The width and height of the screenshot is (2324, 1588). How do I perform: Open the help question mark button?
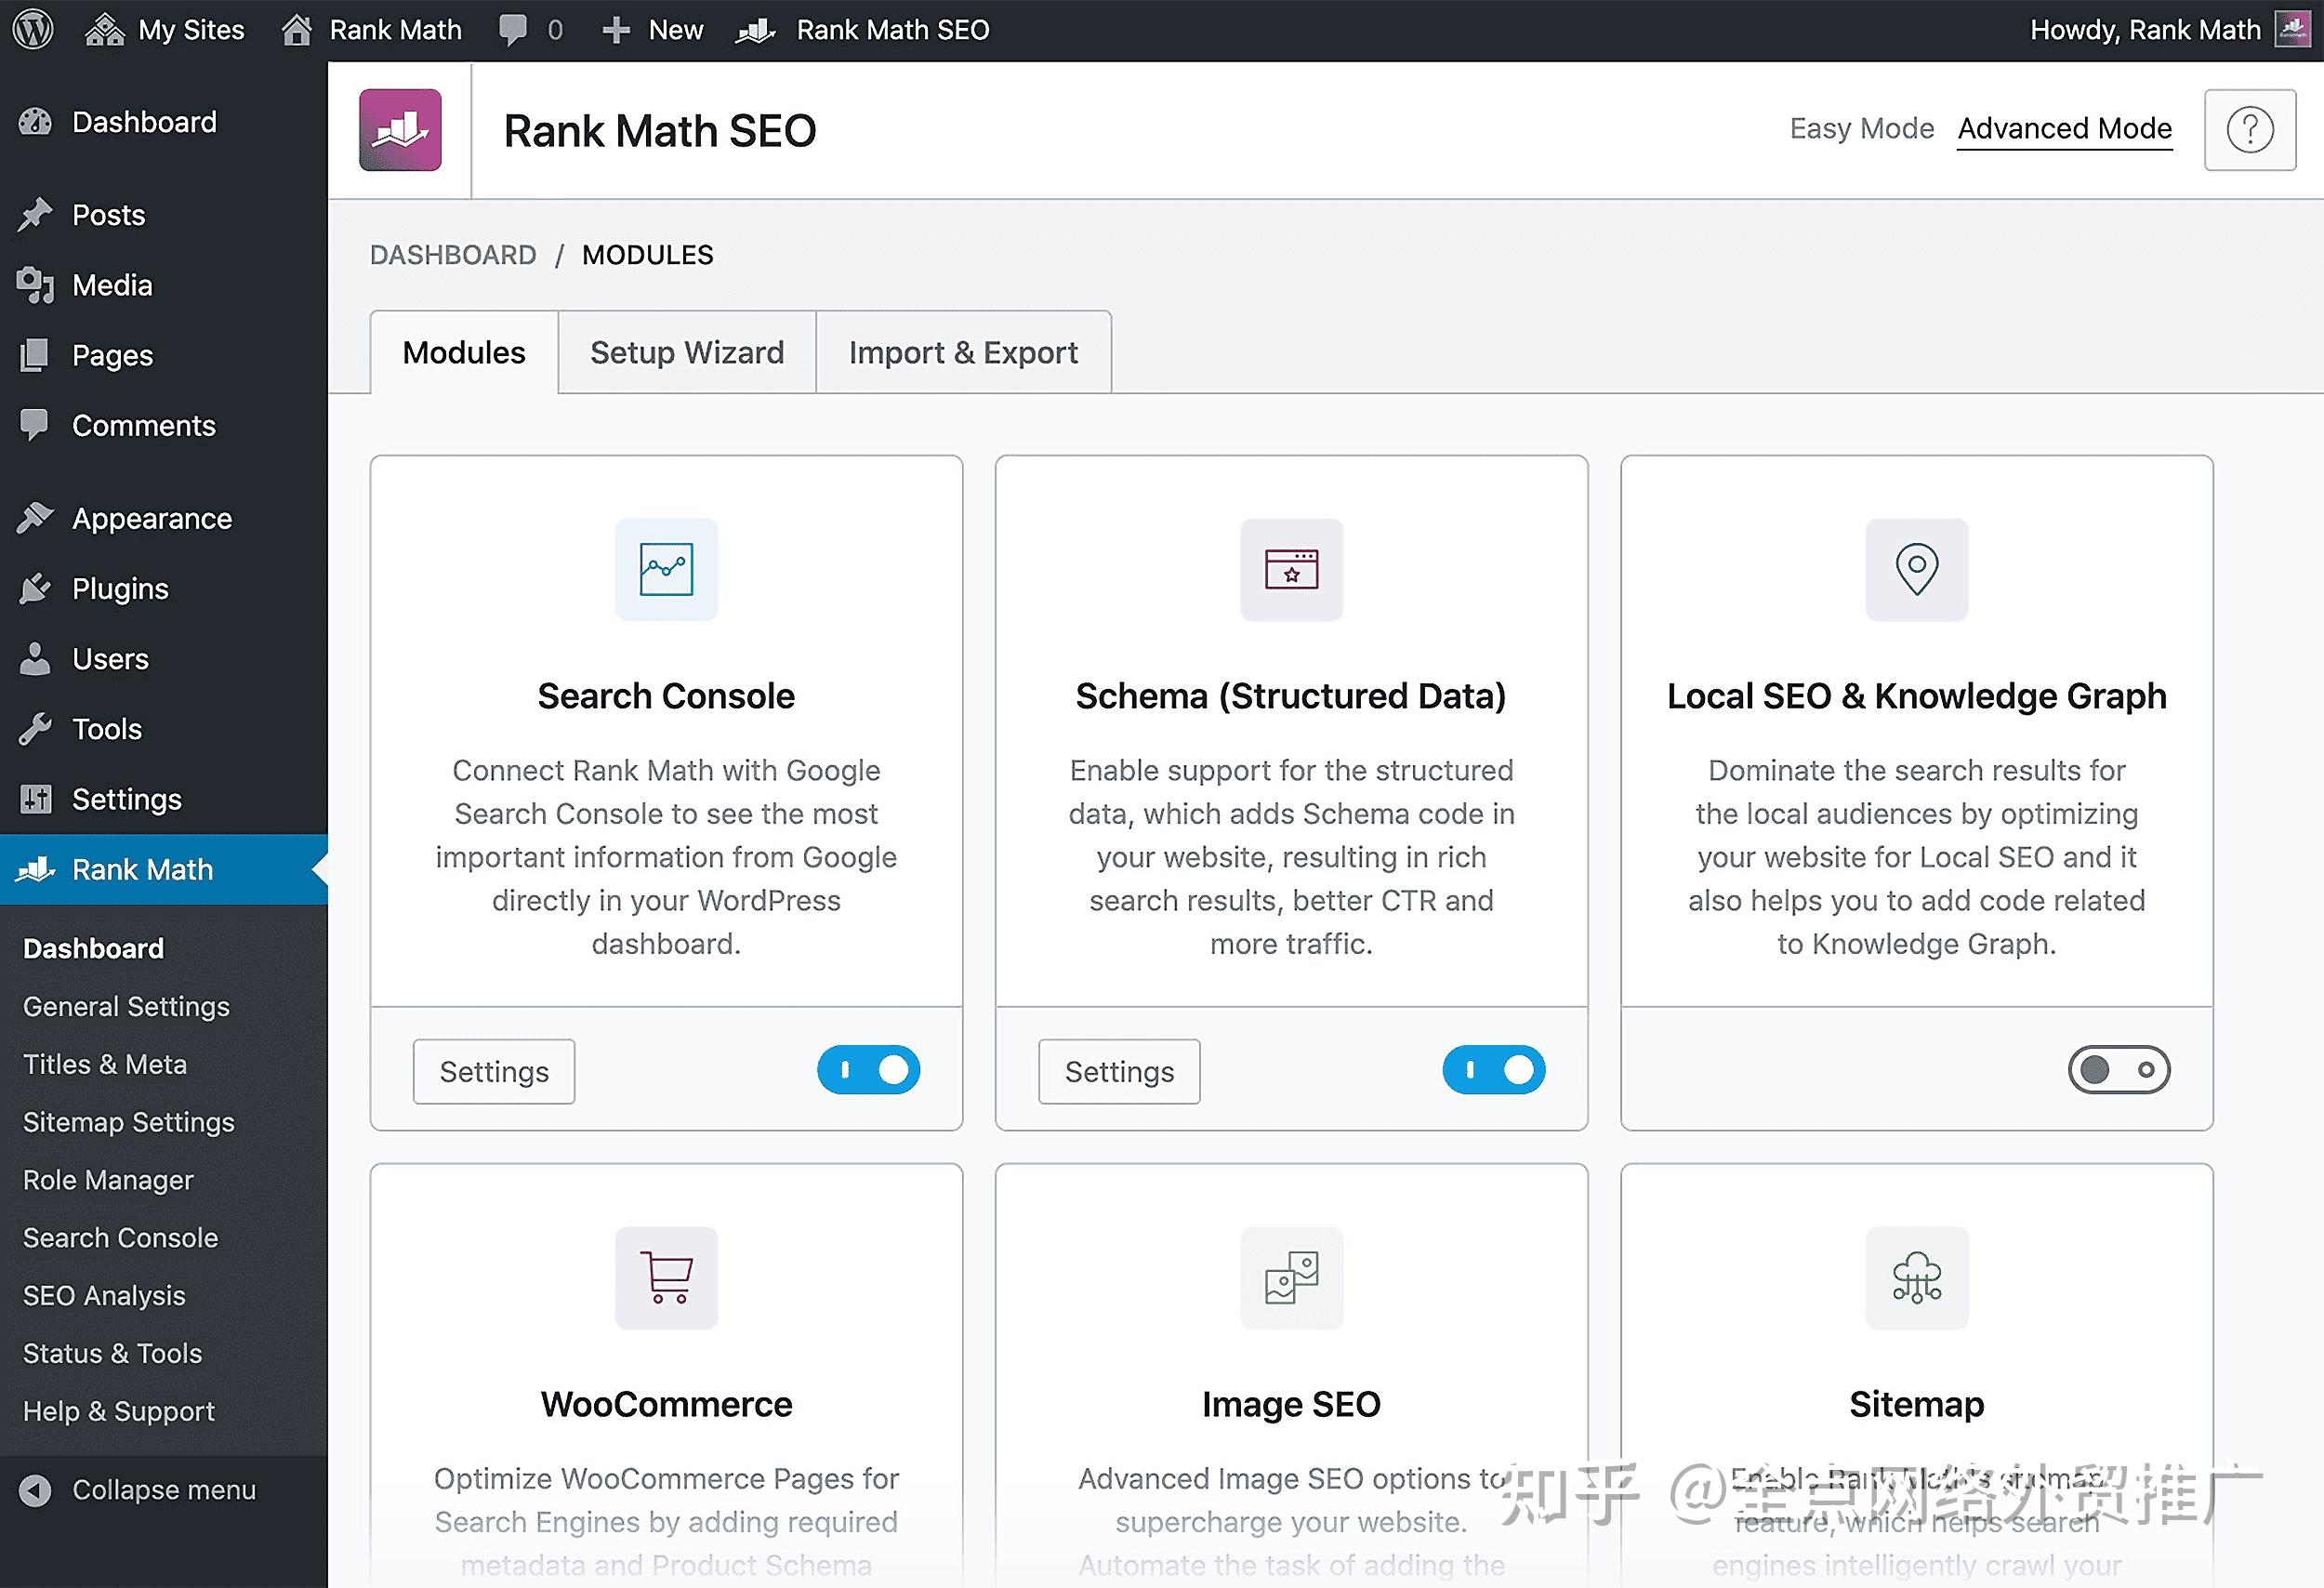[x=2250, y=130]
